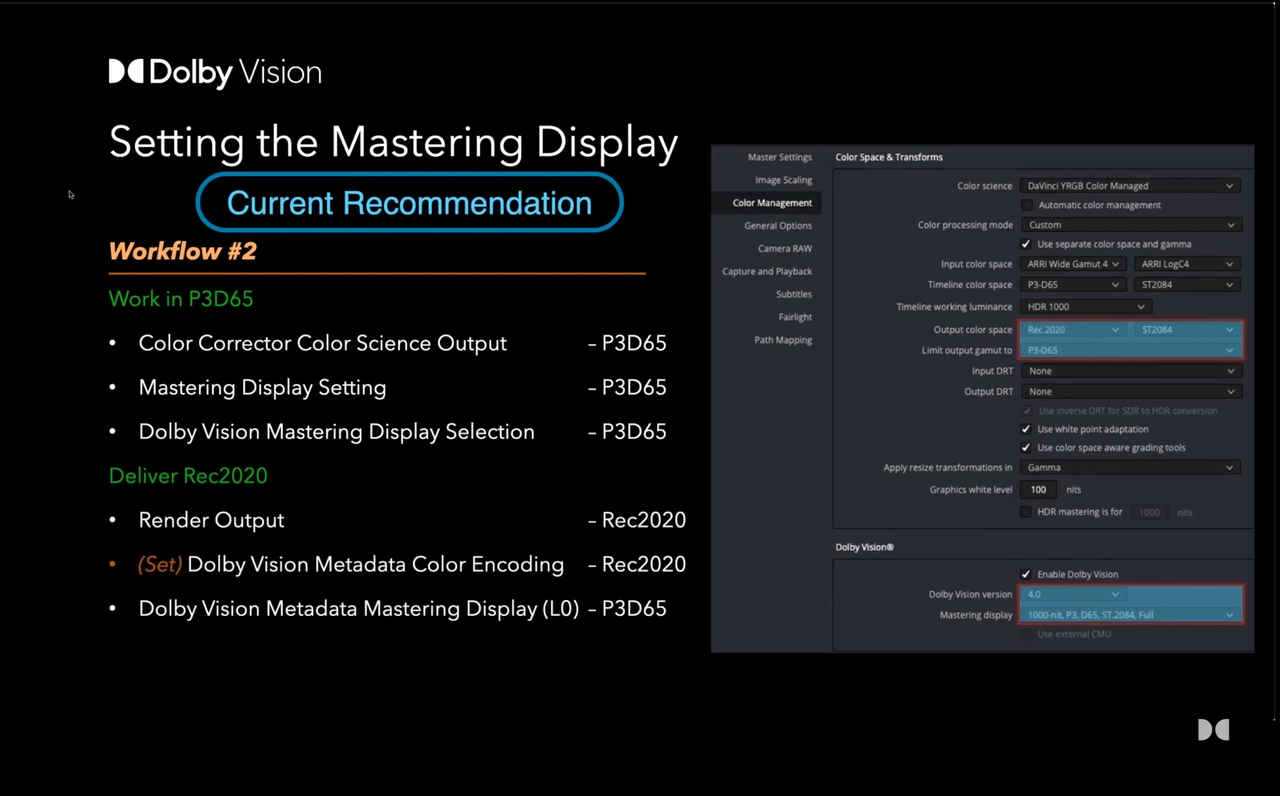
Task: Open Output color space Rec.2020 dropdown
Action: pyautogui.click(x=1073, y=330)
